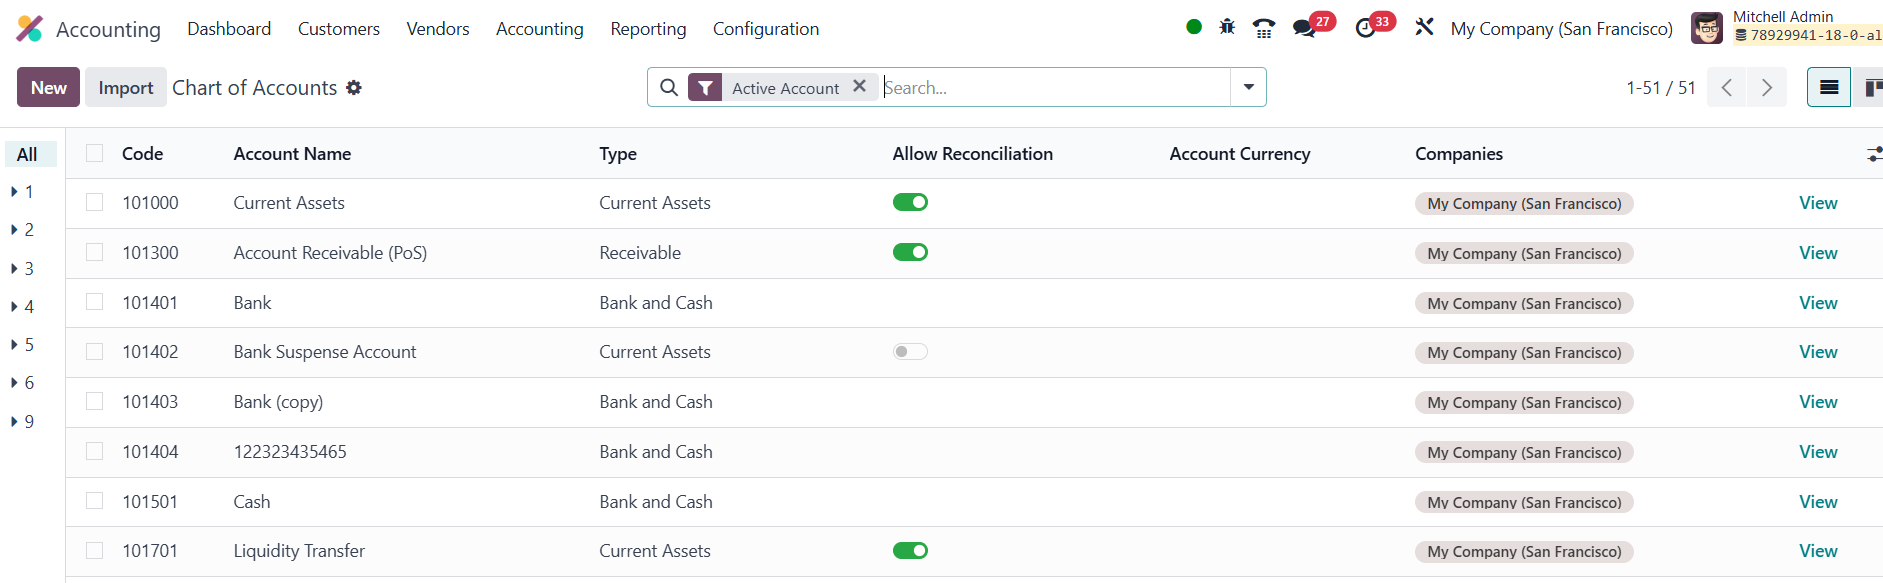This screenshot has height=583, width=1883.
Task: Open optional columns settings icon
Action: 1873,154
